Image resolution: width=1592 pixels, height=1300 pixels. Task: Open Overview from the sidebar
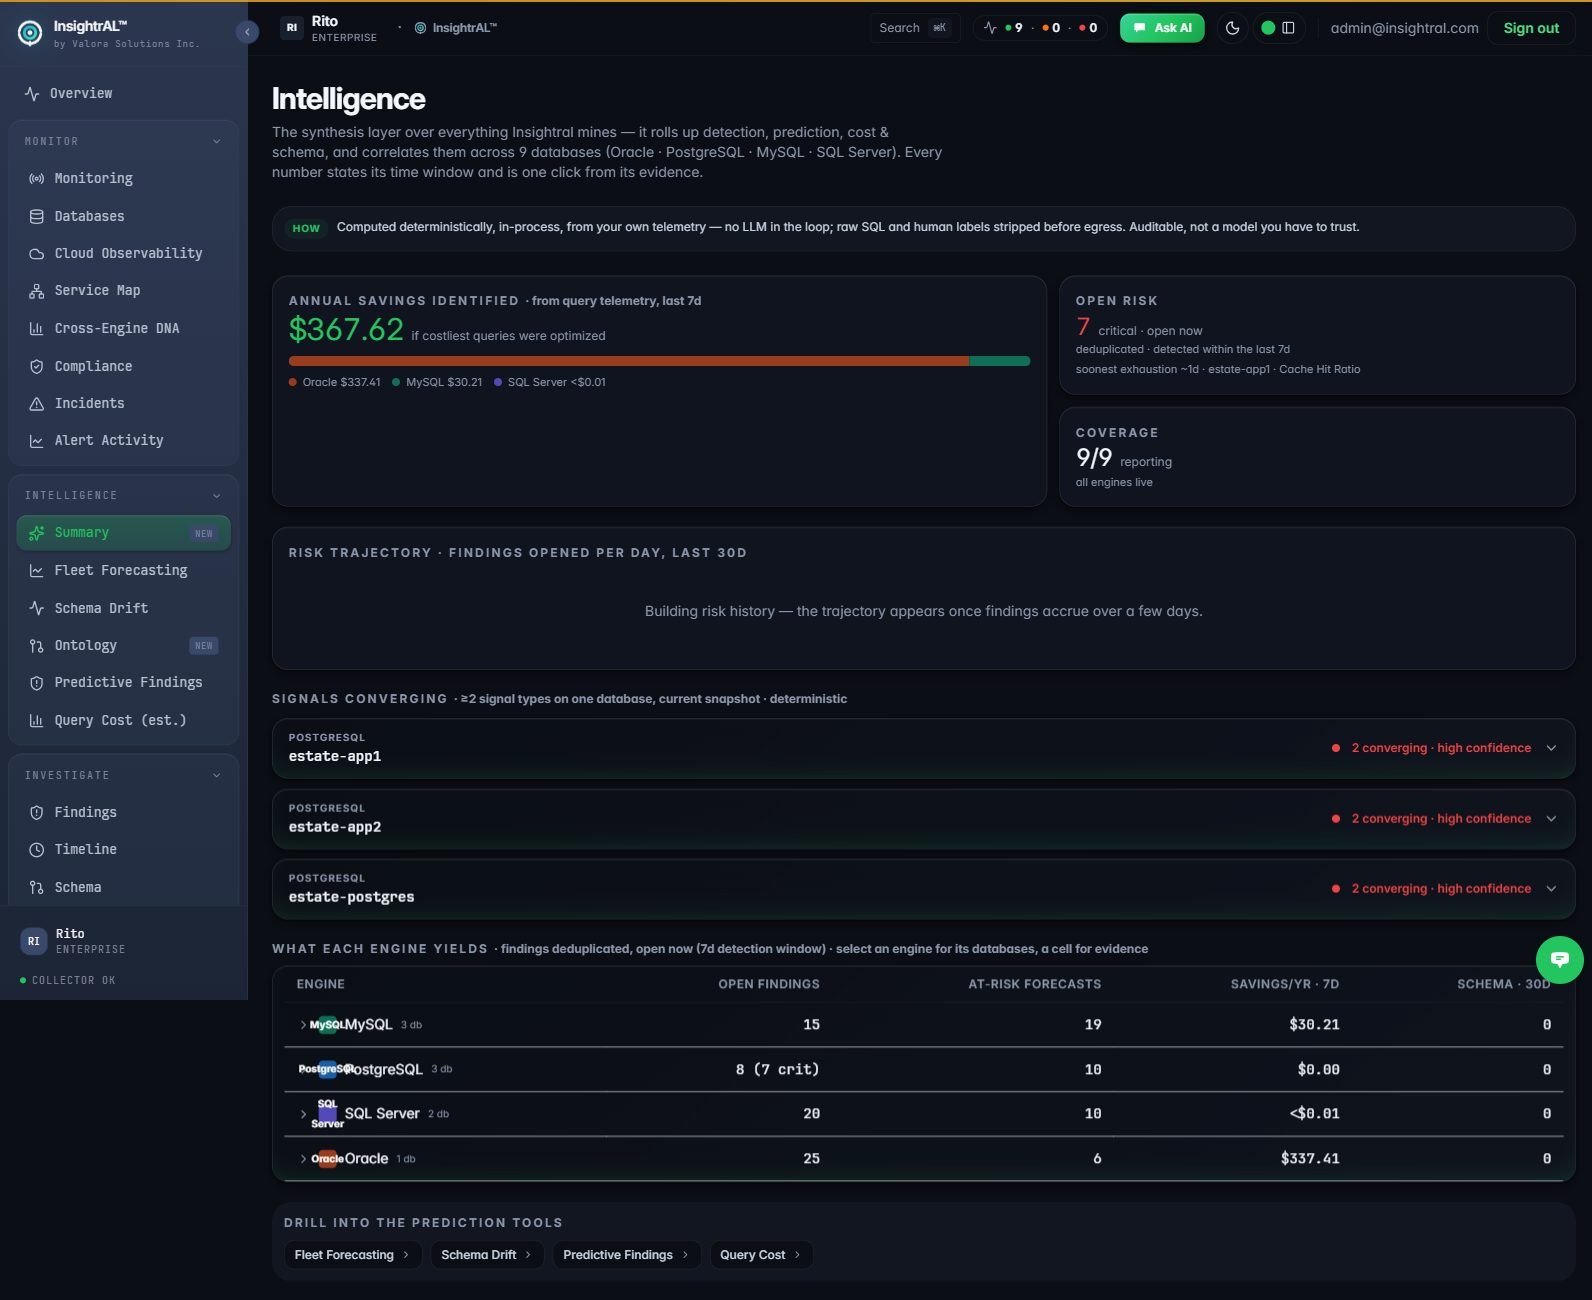(x=123, y=93)
